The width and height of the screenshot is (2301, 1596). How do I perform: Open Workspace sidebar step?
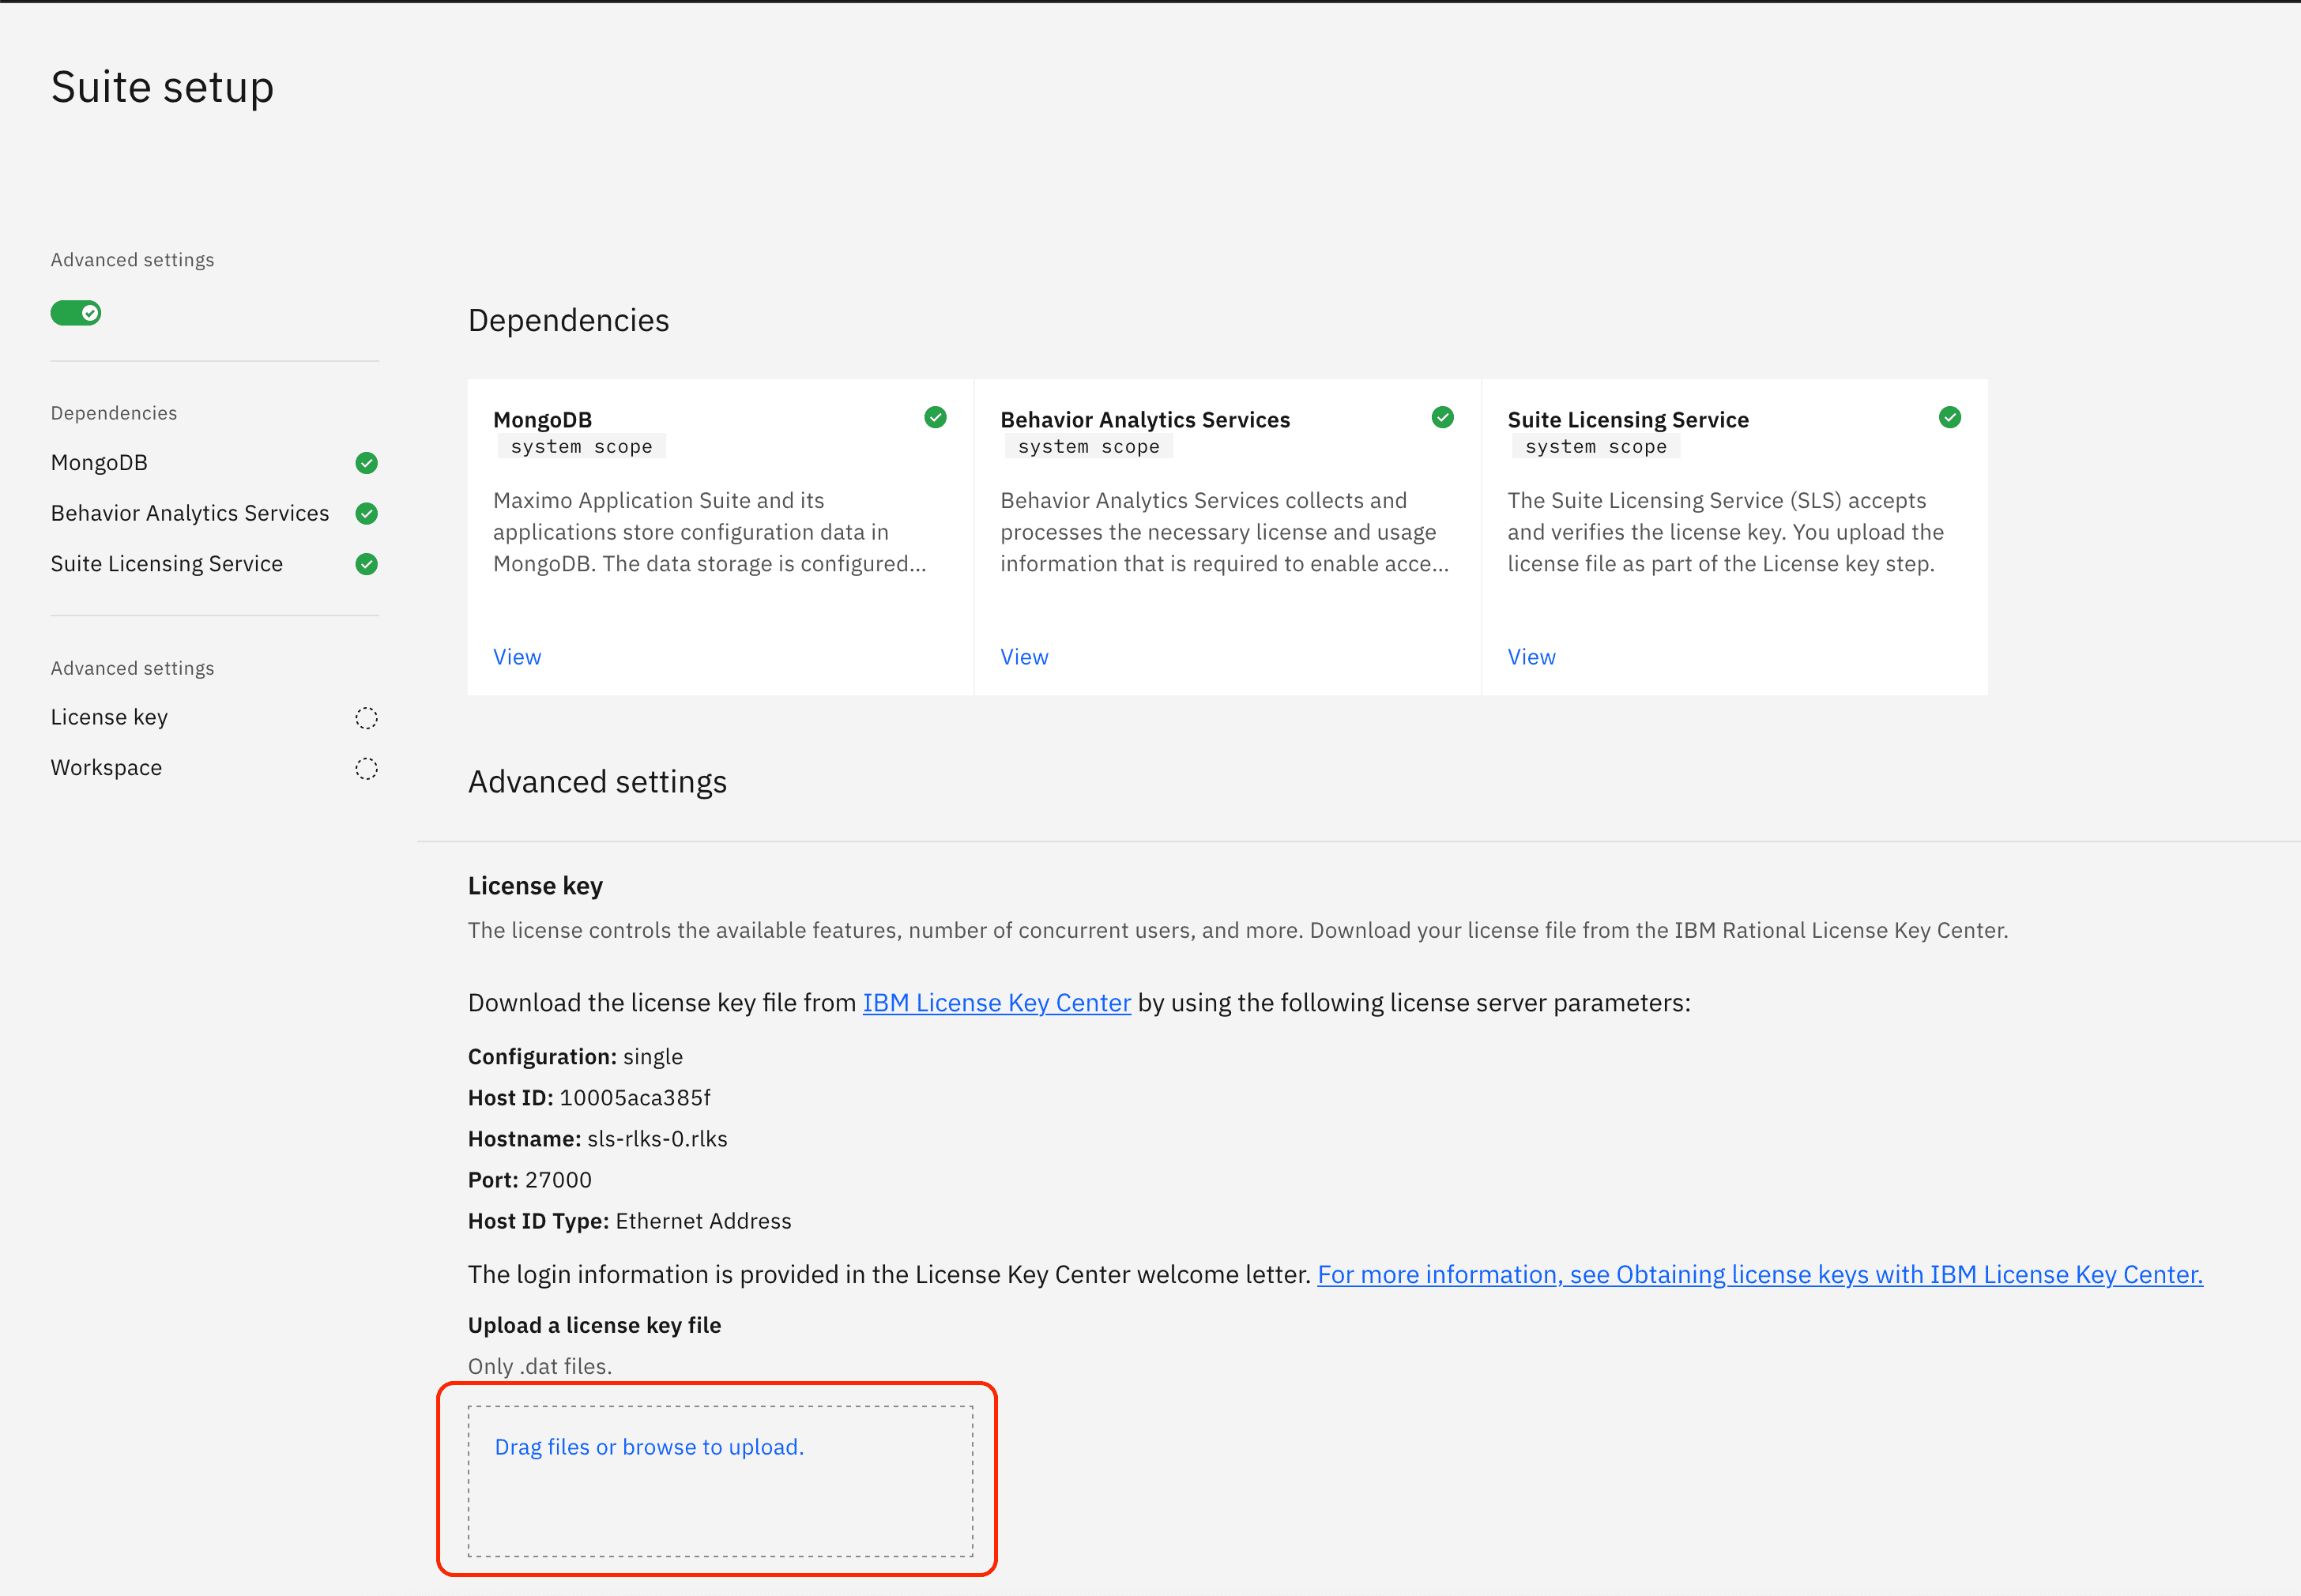tap(106, 768)
